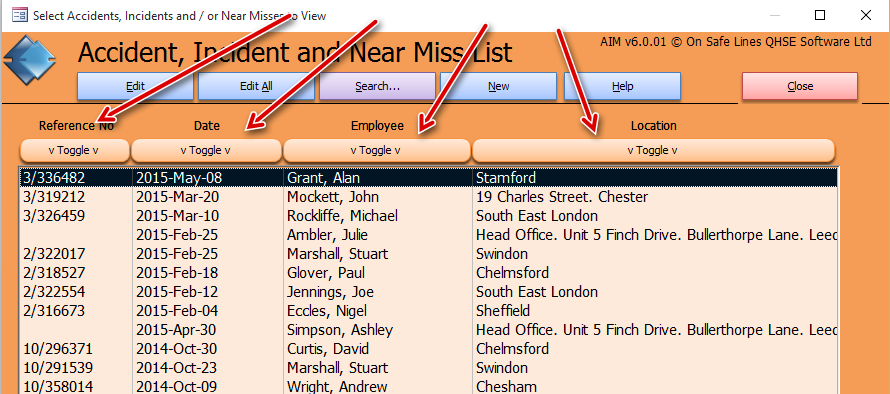Image resolution: width=890 pixels, height=394 pixels.
Task: Select employee Simpson, Ashley
Action: coord(340,329)
